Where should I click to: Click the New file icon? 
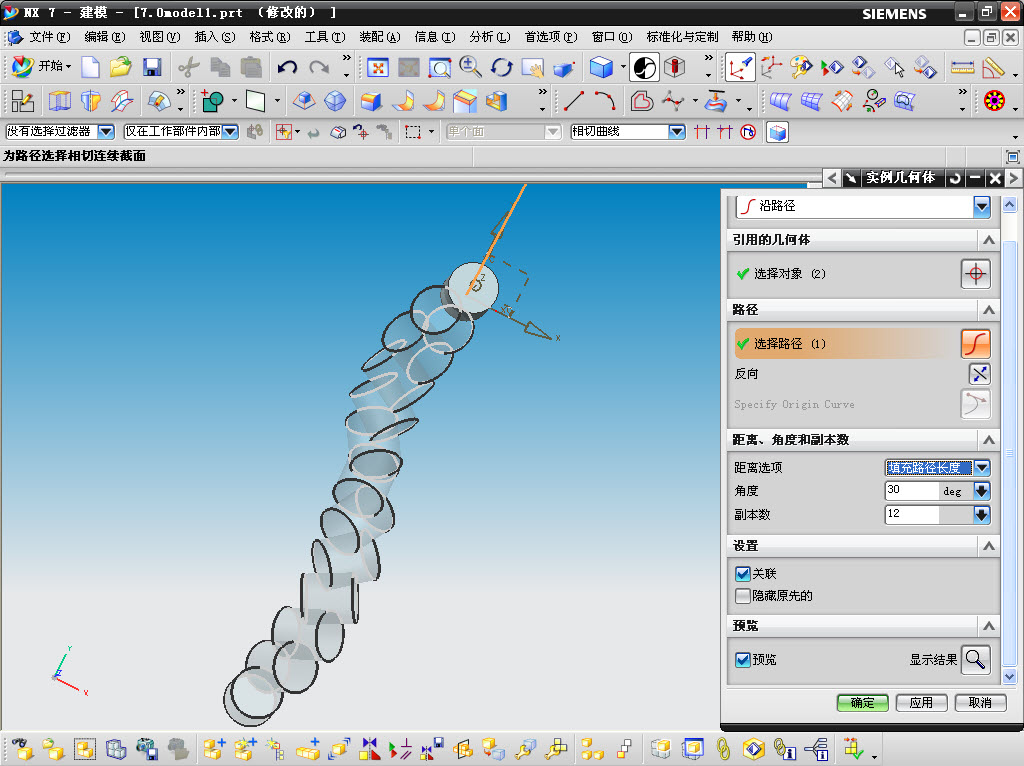90,67
